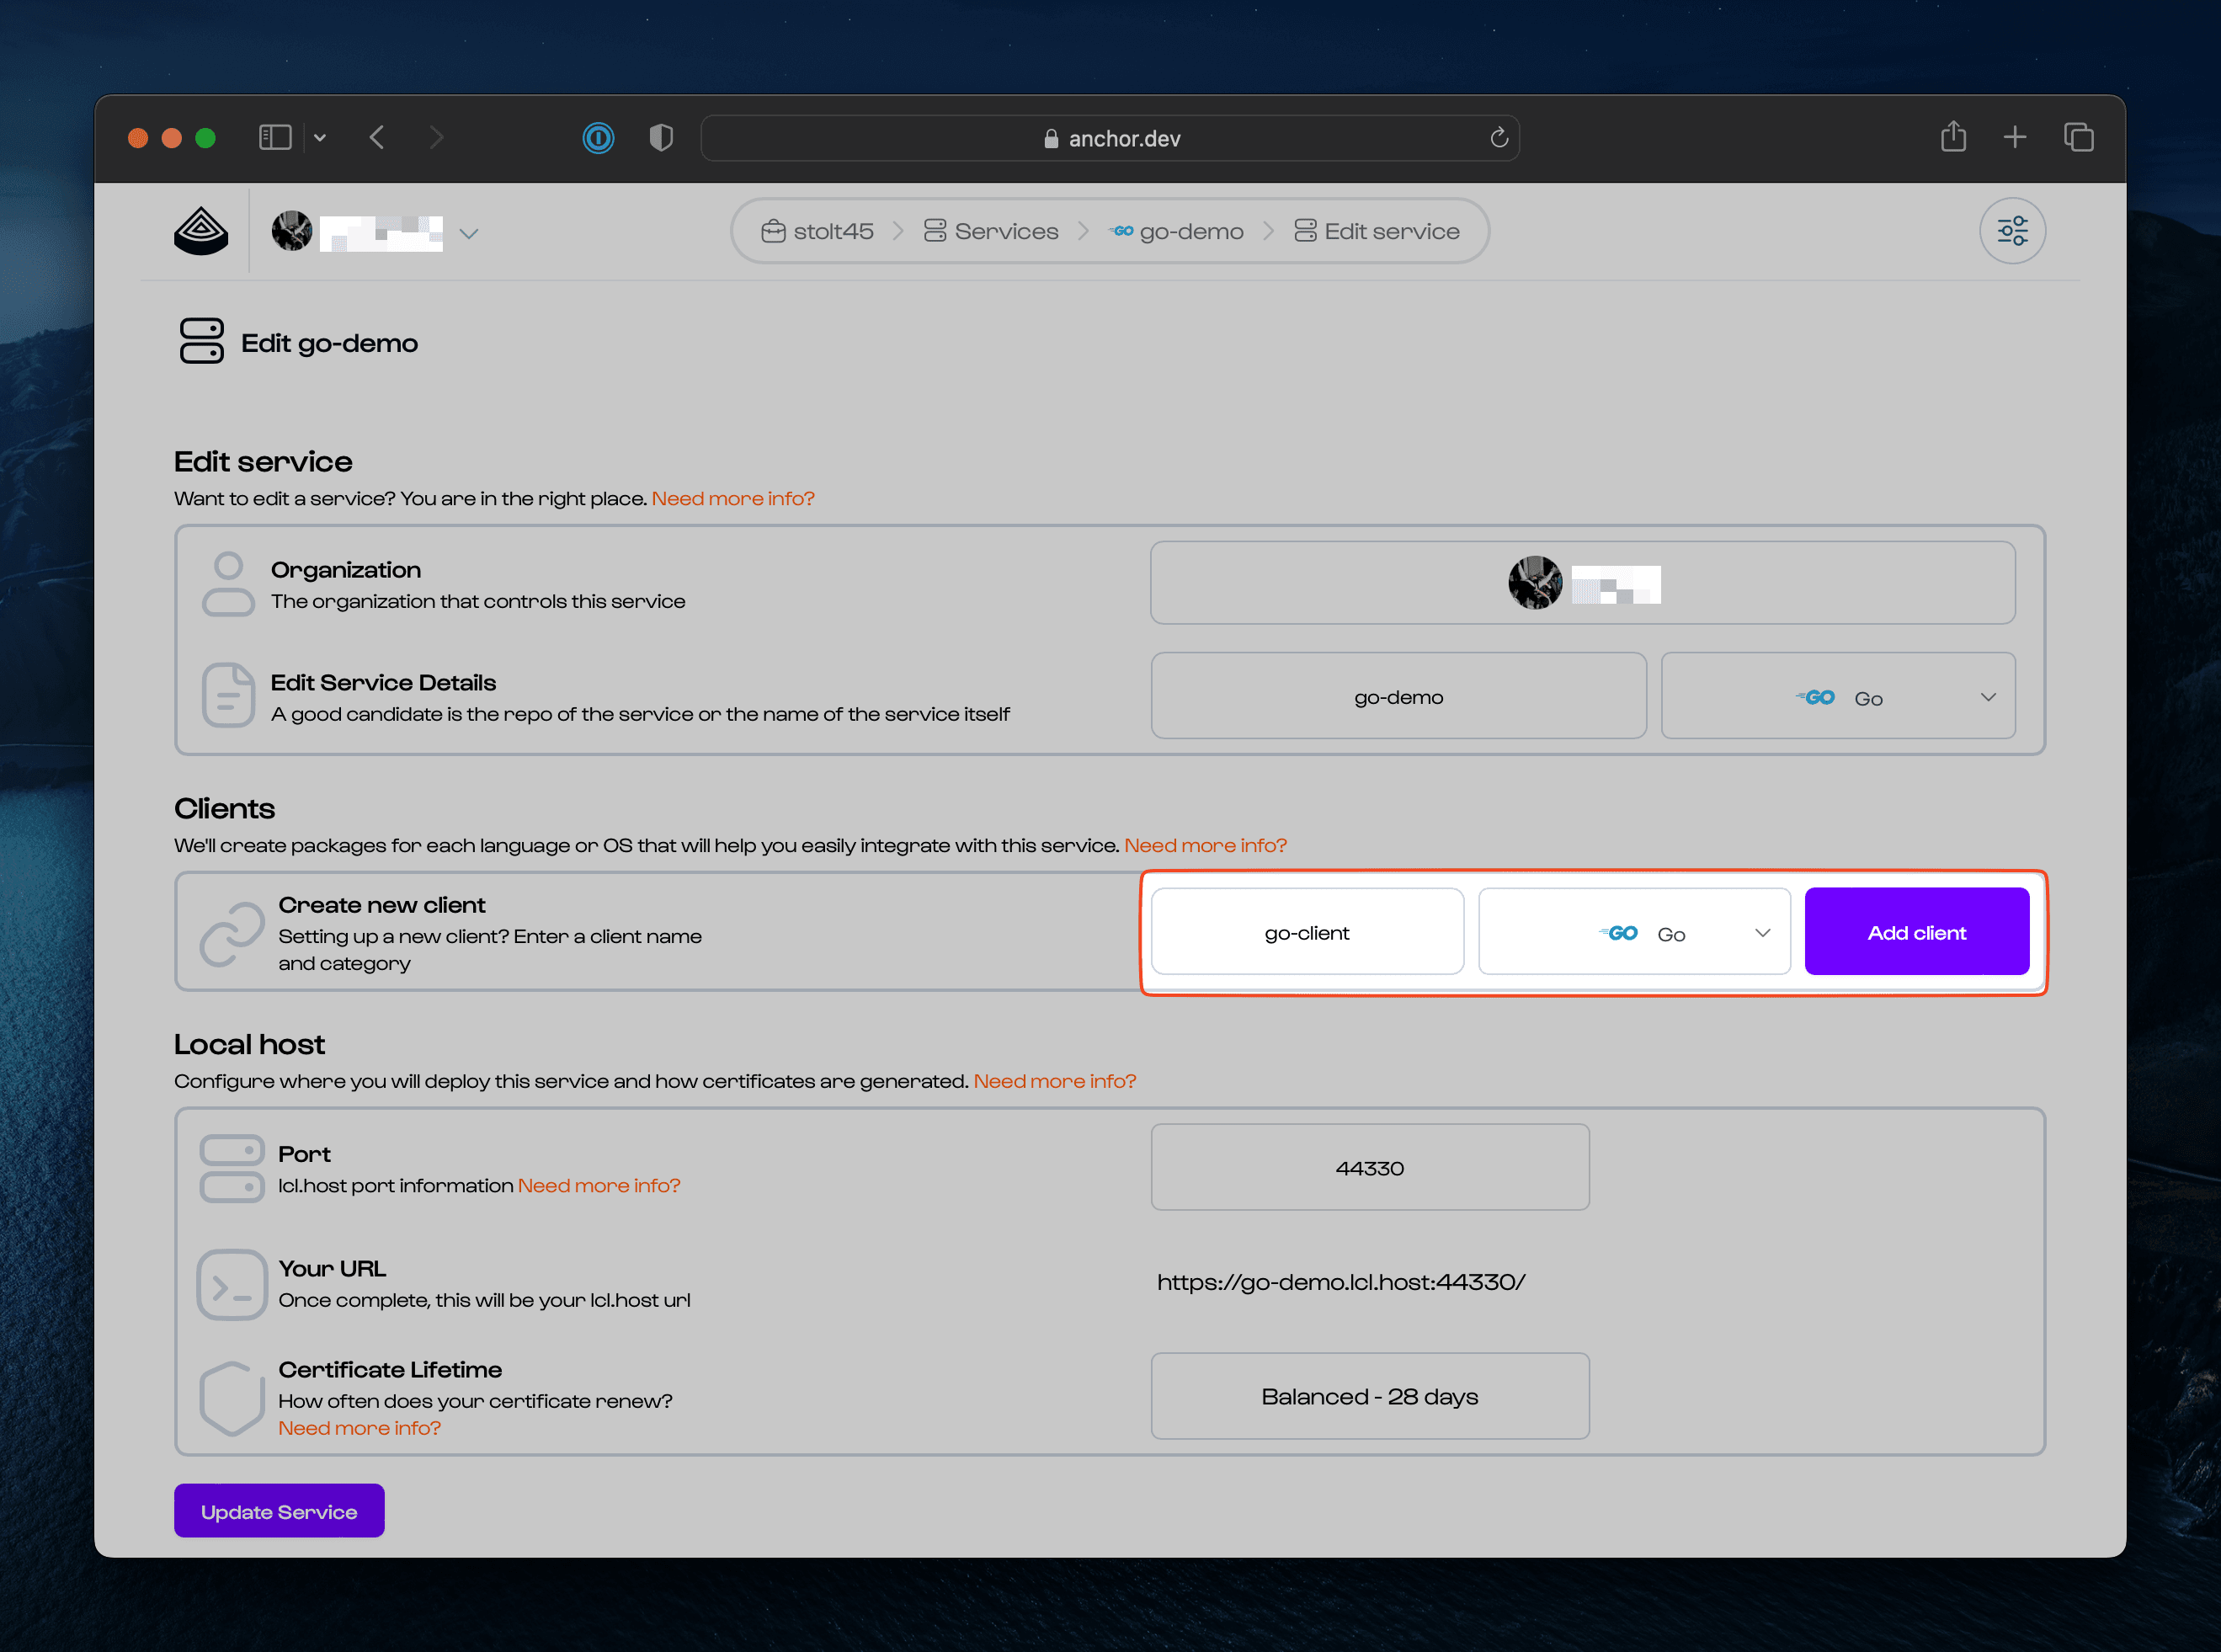Click the 1Password icon in browser toolbar
The height and width of the screenshot is (1652, 2221).
[598, 138]
